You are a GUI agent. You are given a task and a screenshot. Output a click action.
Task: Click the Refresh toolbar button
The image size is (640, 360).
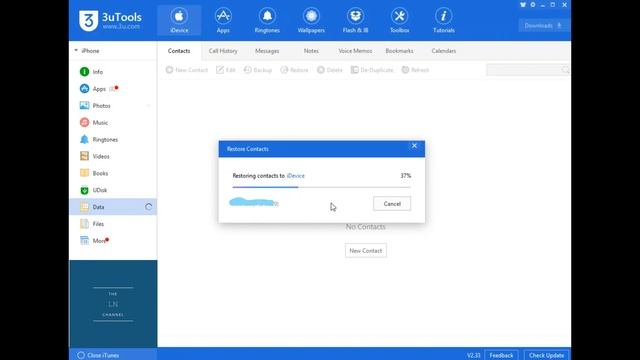pyautogui.click(x=415, y=70)
